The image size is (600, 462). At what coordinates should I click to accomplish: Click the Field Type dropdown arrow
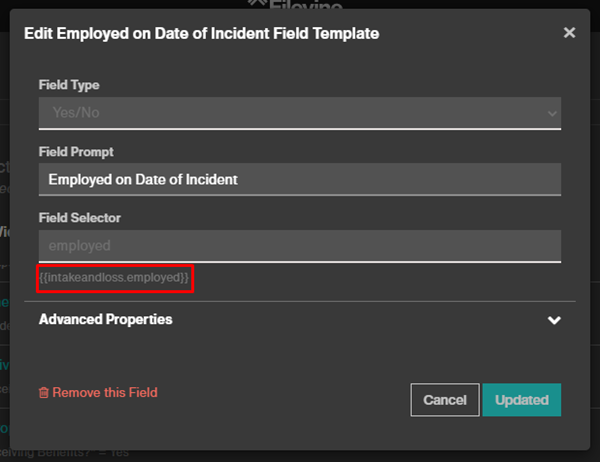click(x=552, y=113)
